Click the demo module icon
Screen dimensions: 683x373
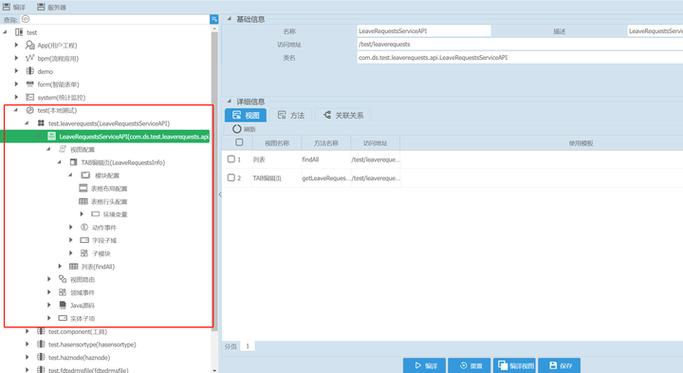(x=30, y=71)
